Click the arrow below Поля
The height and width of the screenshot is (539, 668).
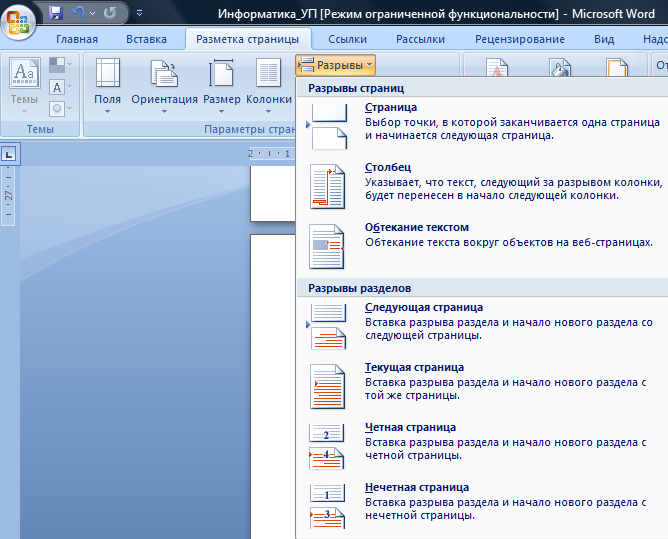[107, 112]
